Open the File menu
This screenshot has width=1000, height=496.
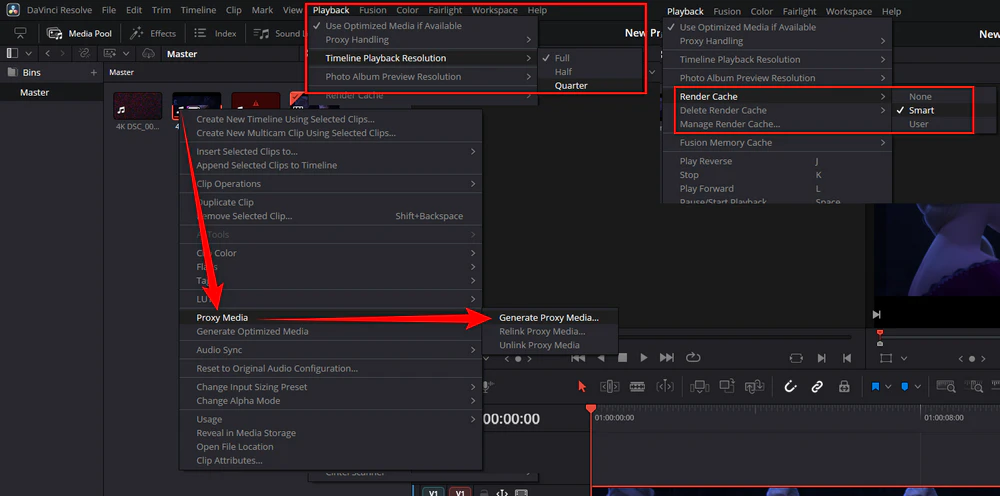109,10
